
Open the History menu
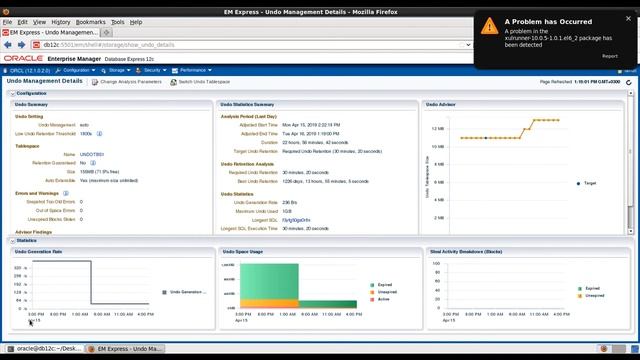[x=61, y=22]
